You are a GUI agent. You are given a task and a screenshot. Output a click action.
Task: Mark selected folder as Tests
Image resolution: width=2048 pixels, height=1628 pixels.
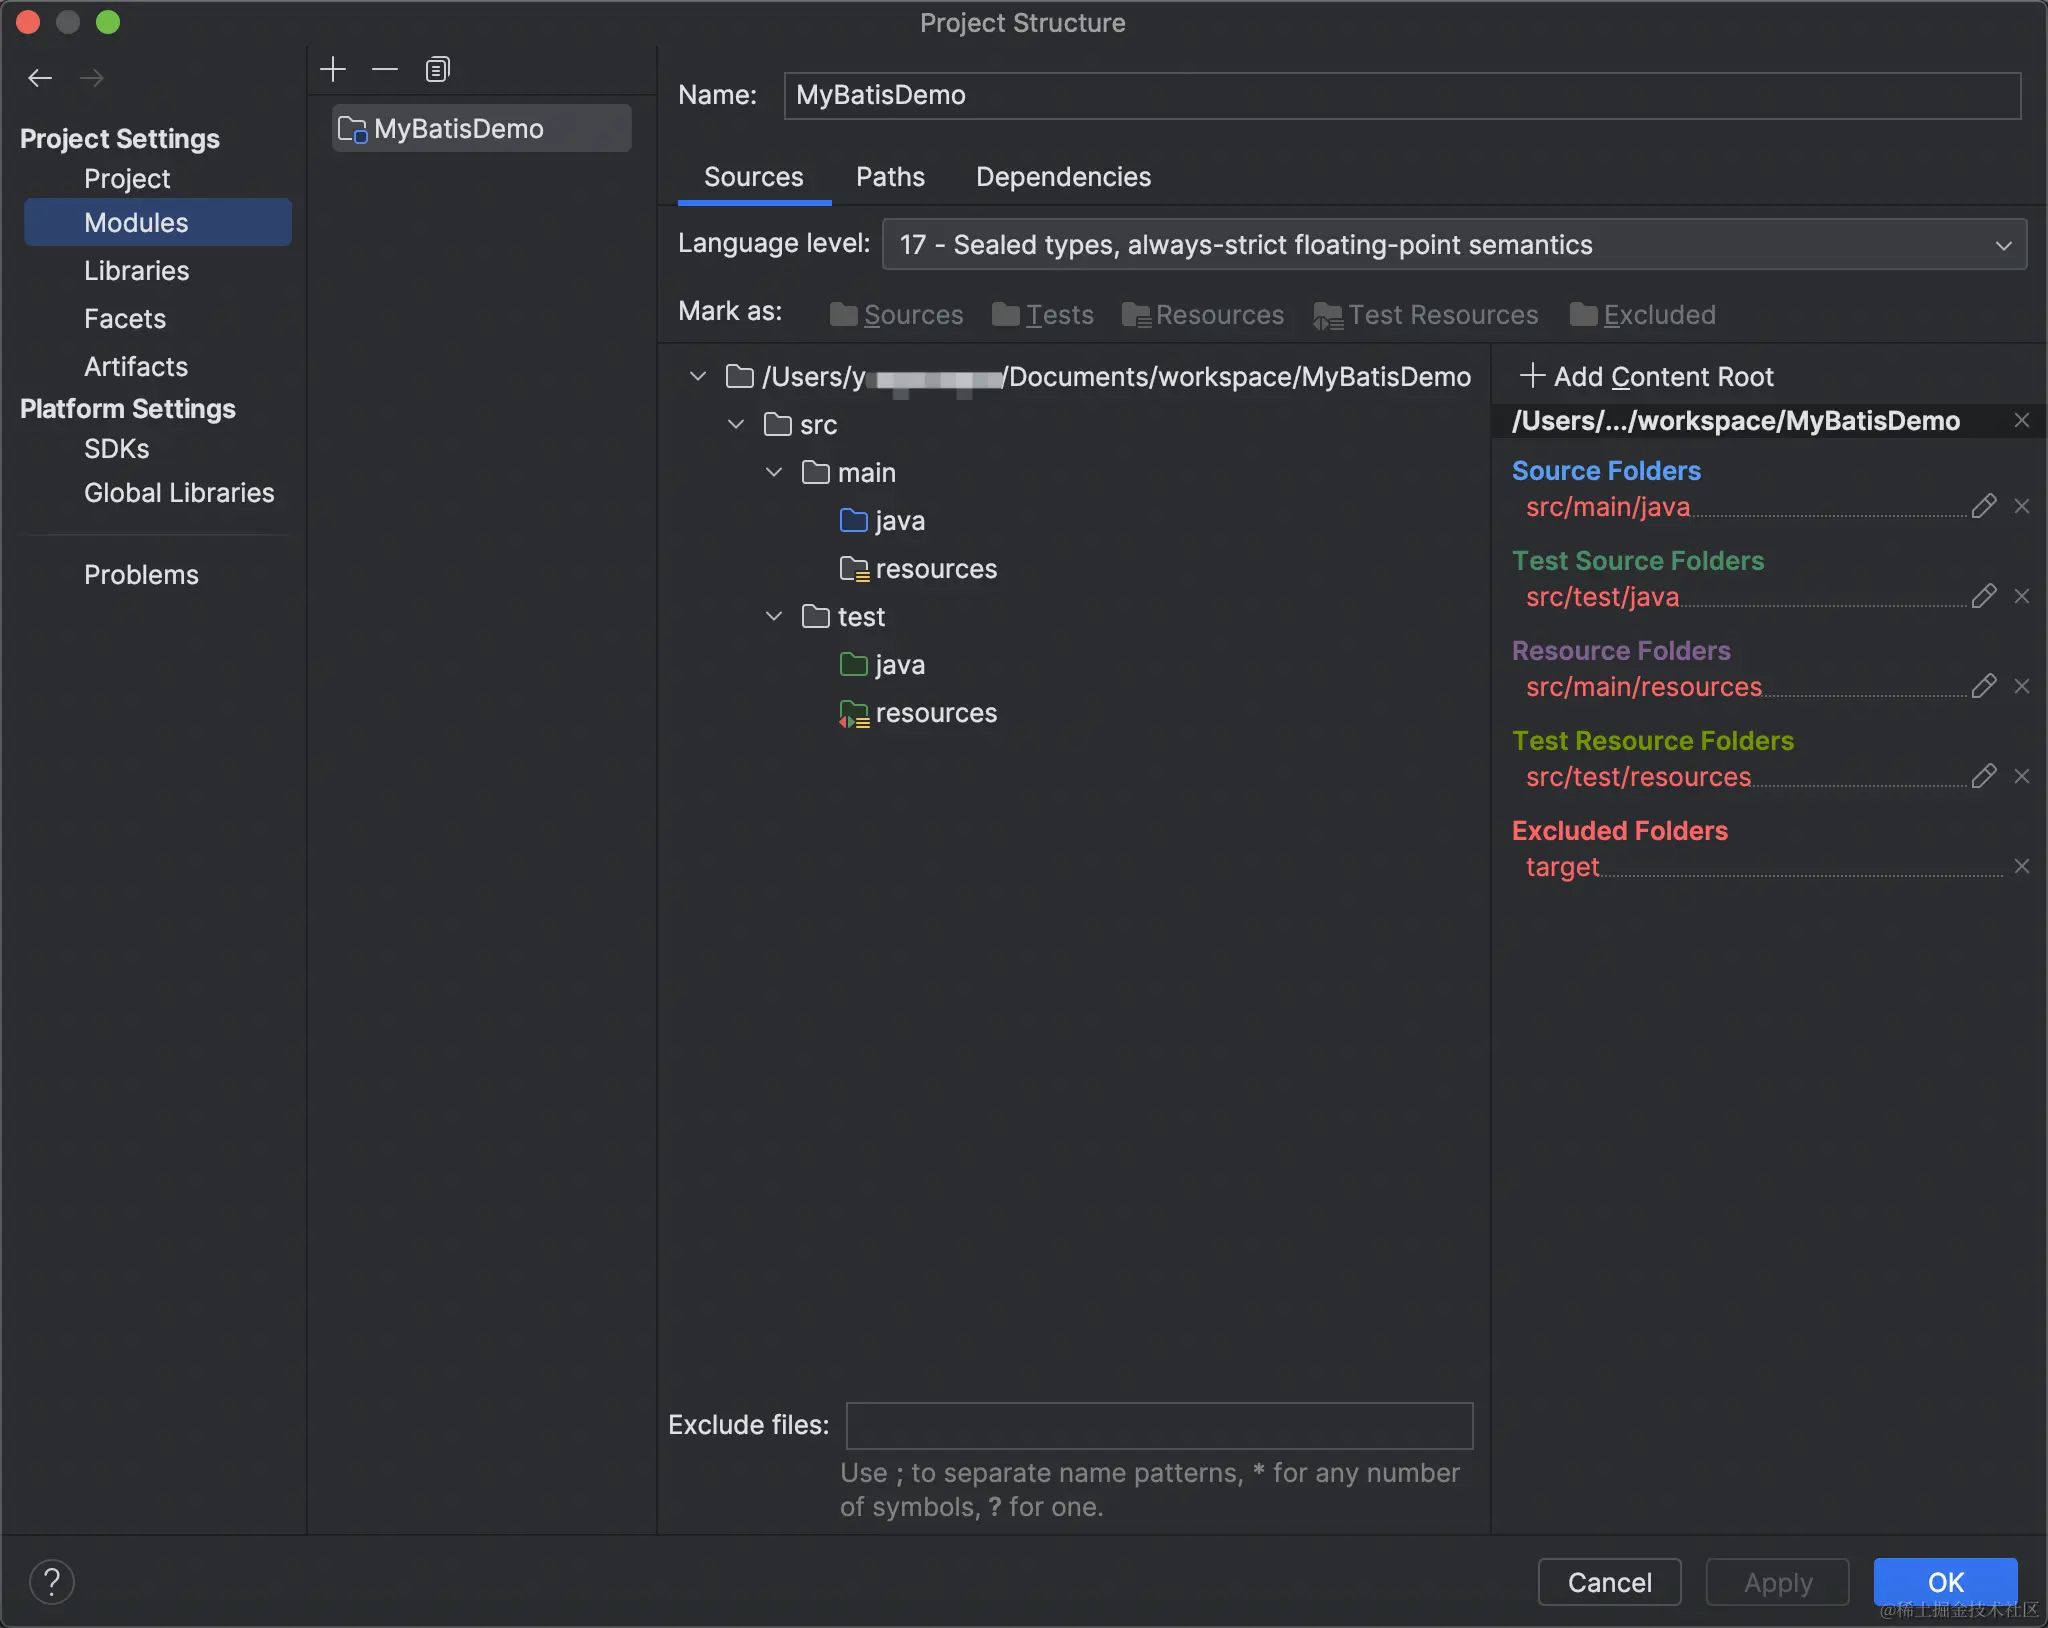(x=1043, y=315)
